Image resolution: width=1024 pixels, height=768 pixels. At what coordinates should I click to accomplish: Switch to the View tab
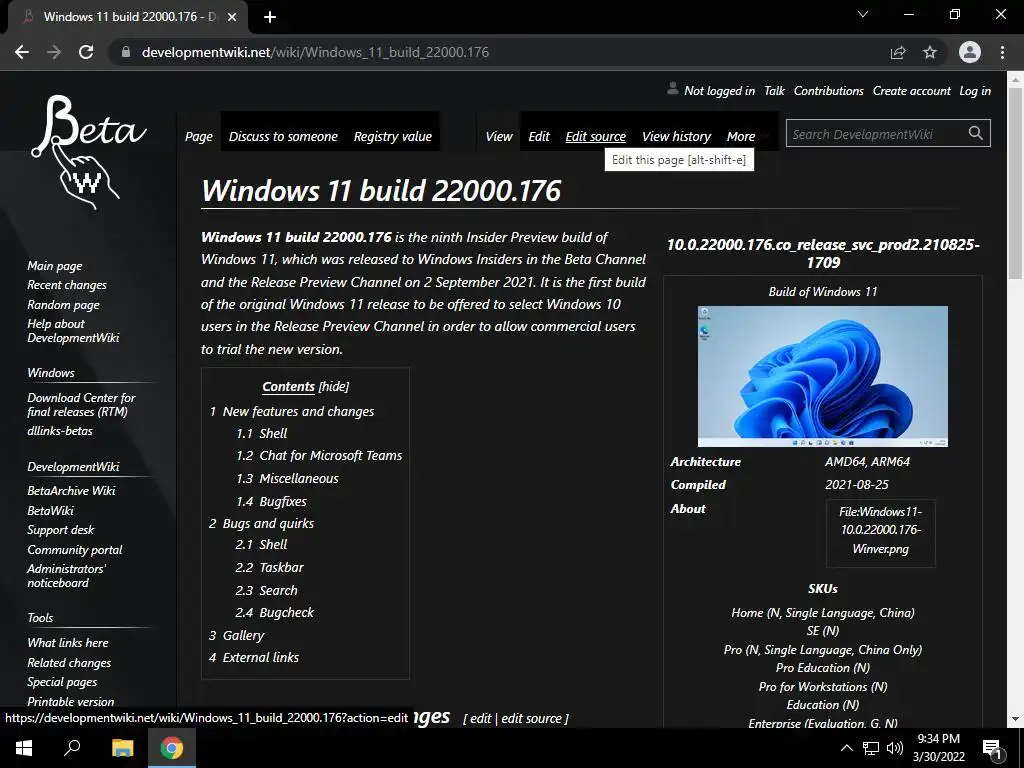click(x=499, y=136)
